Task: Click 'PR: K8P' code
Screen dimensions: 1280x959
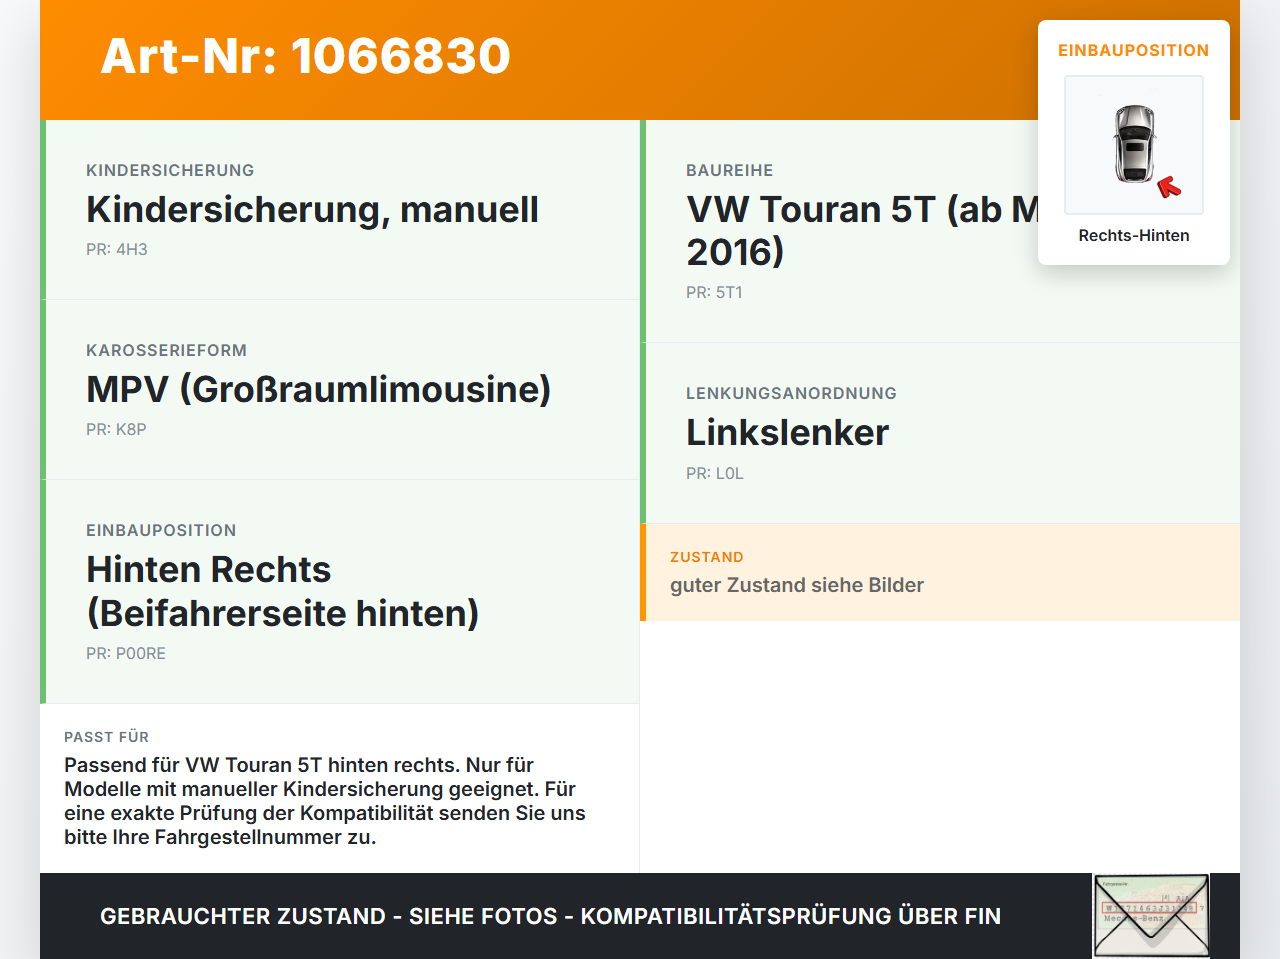Action: point(116,430)
